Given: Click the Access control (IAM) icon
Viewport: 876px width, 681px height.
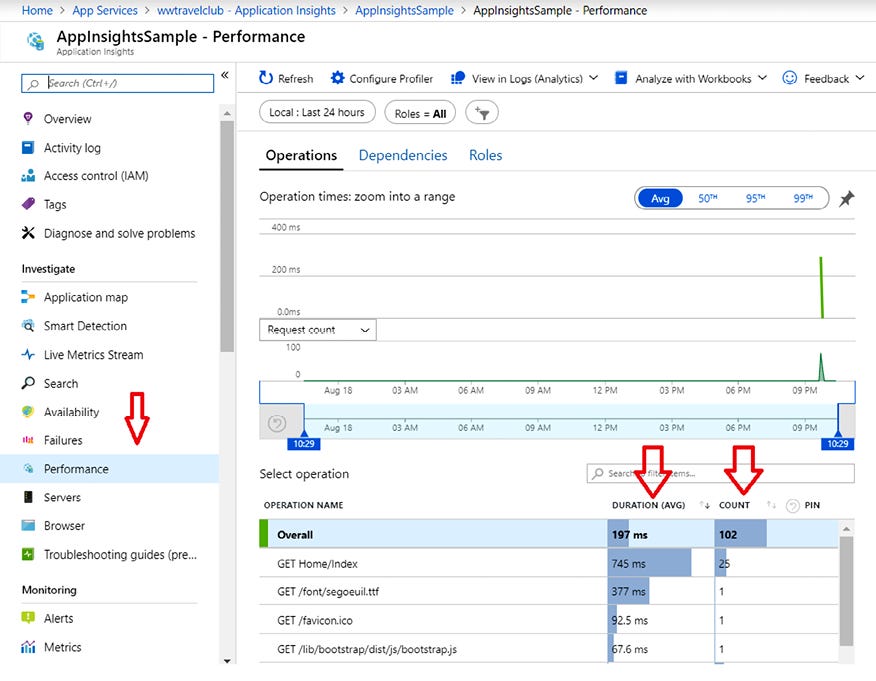Looking at the screenshot, I should click(28, 176).
